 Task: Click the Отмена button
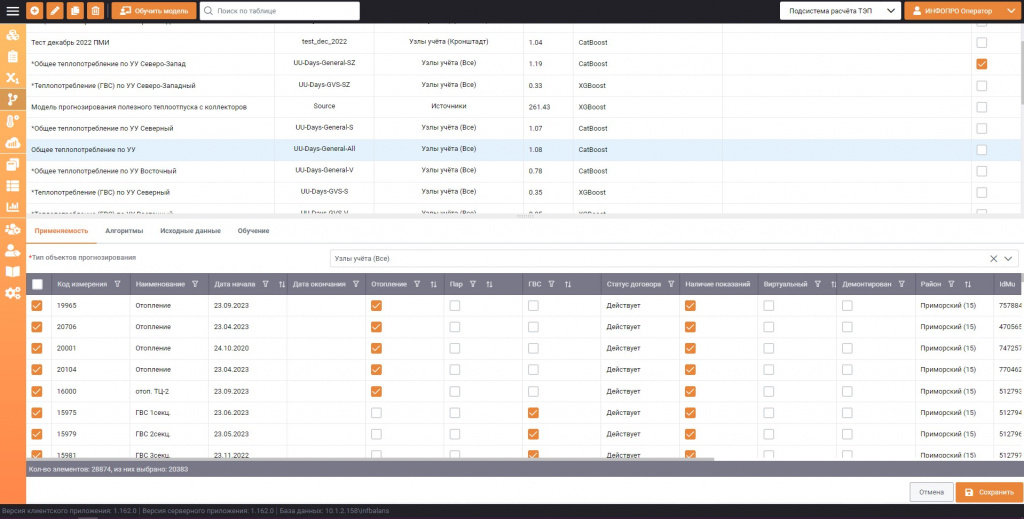click(931, 492)
